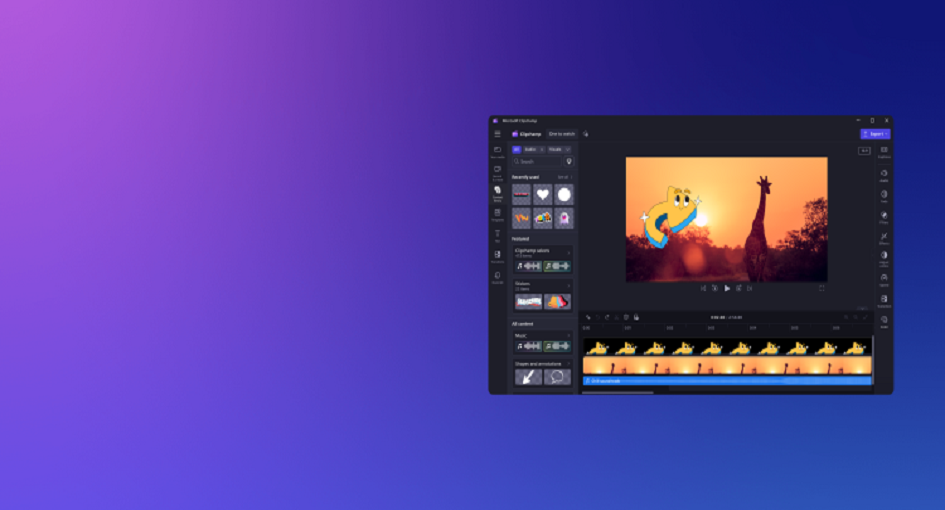Select the sticker track clip on timeline
Viewport: 945px width, 510px height.
coord(727,347)
